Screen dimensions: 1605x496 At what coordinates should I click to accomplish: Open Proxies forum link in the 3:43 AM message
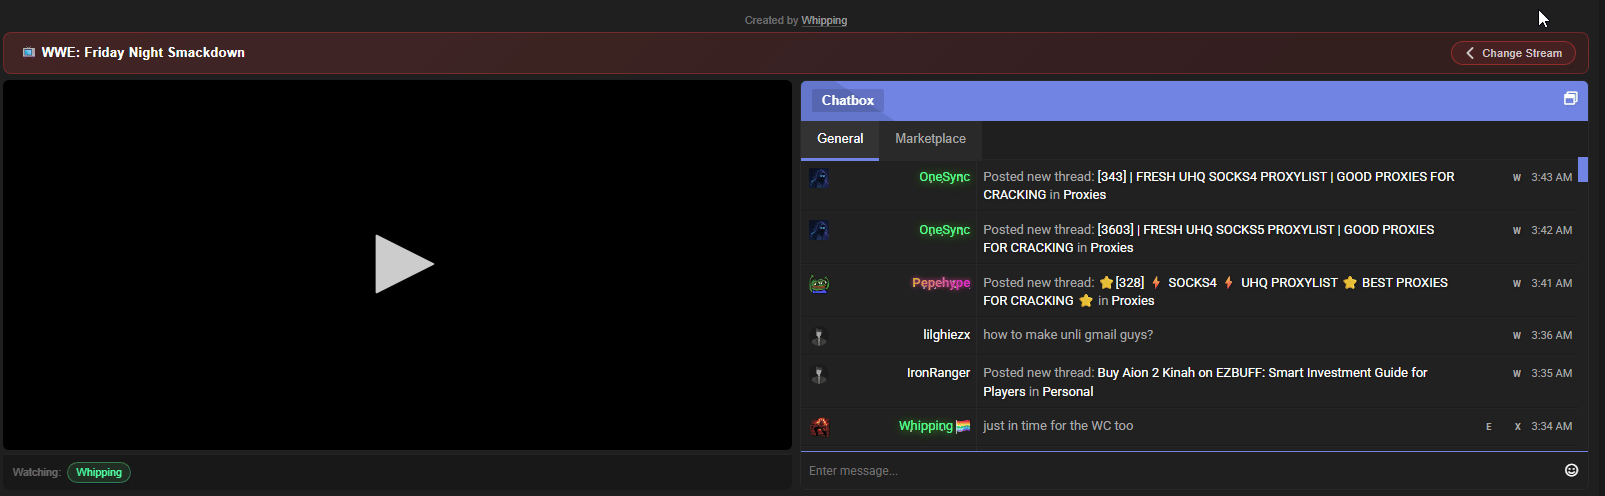pyautogui.click(x=1084, y=195)
